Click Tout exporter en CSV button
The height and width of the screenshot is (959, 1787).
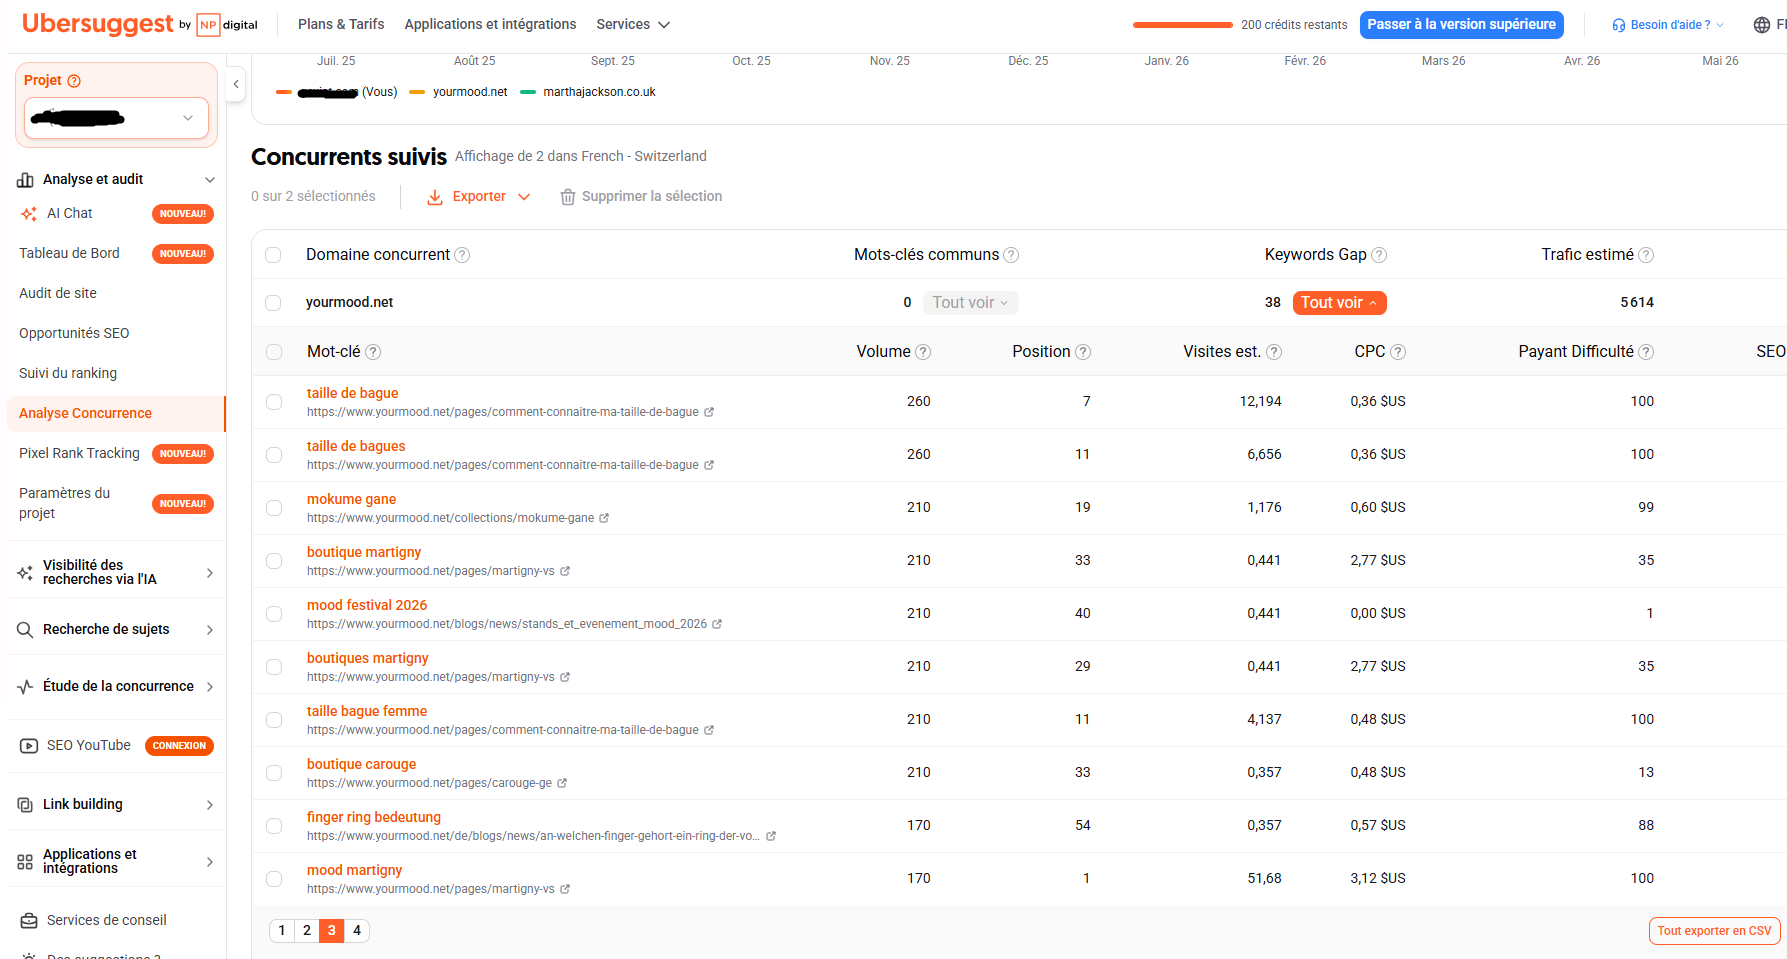tap(1714, 931)
